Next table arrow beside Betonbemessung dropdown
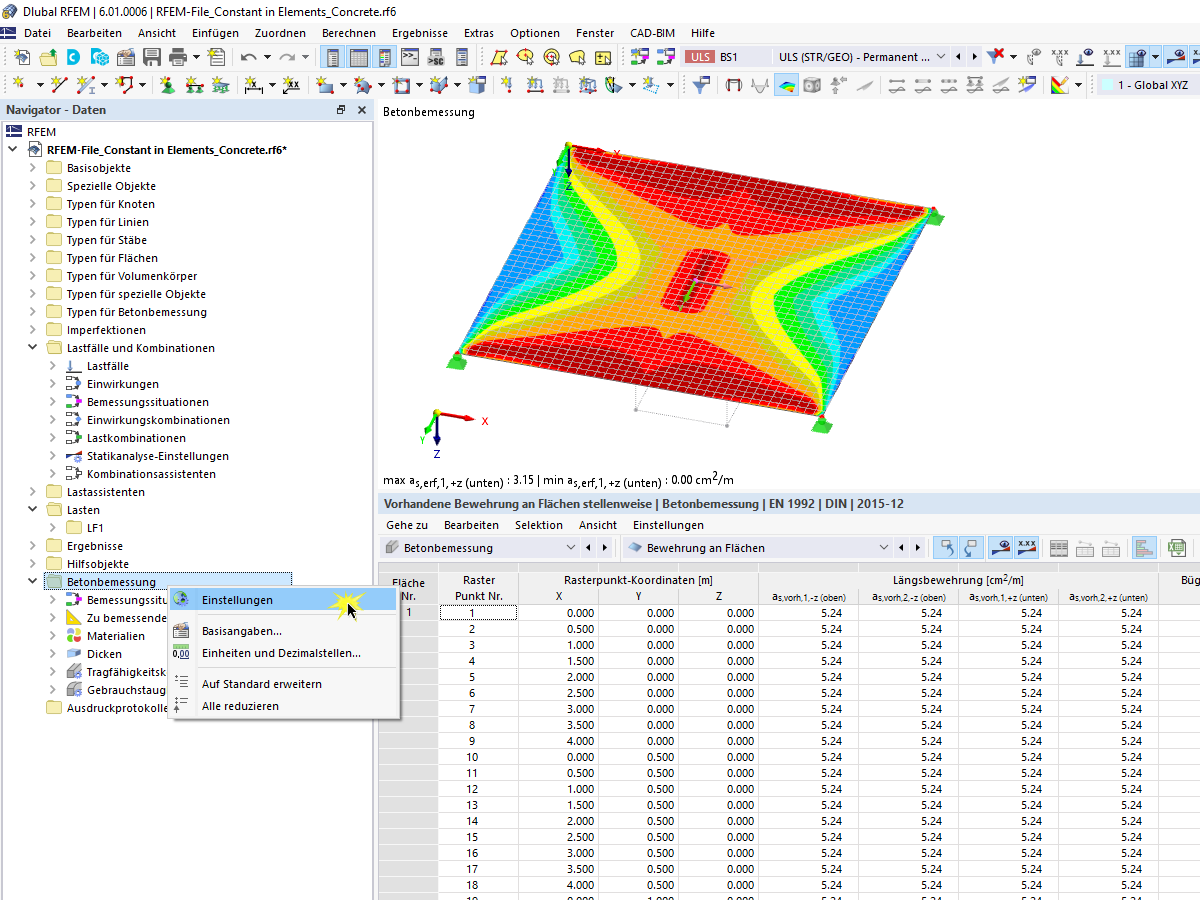Viewport: 1200px width, 900px height. tap(604, 547)
